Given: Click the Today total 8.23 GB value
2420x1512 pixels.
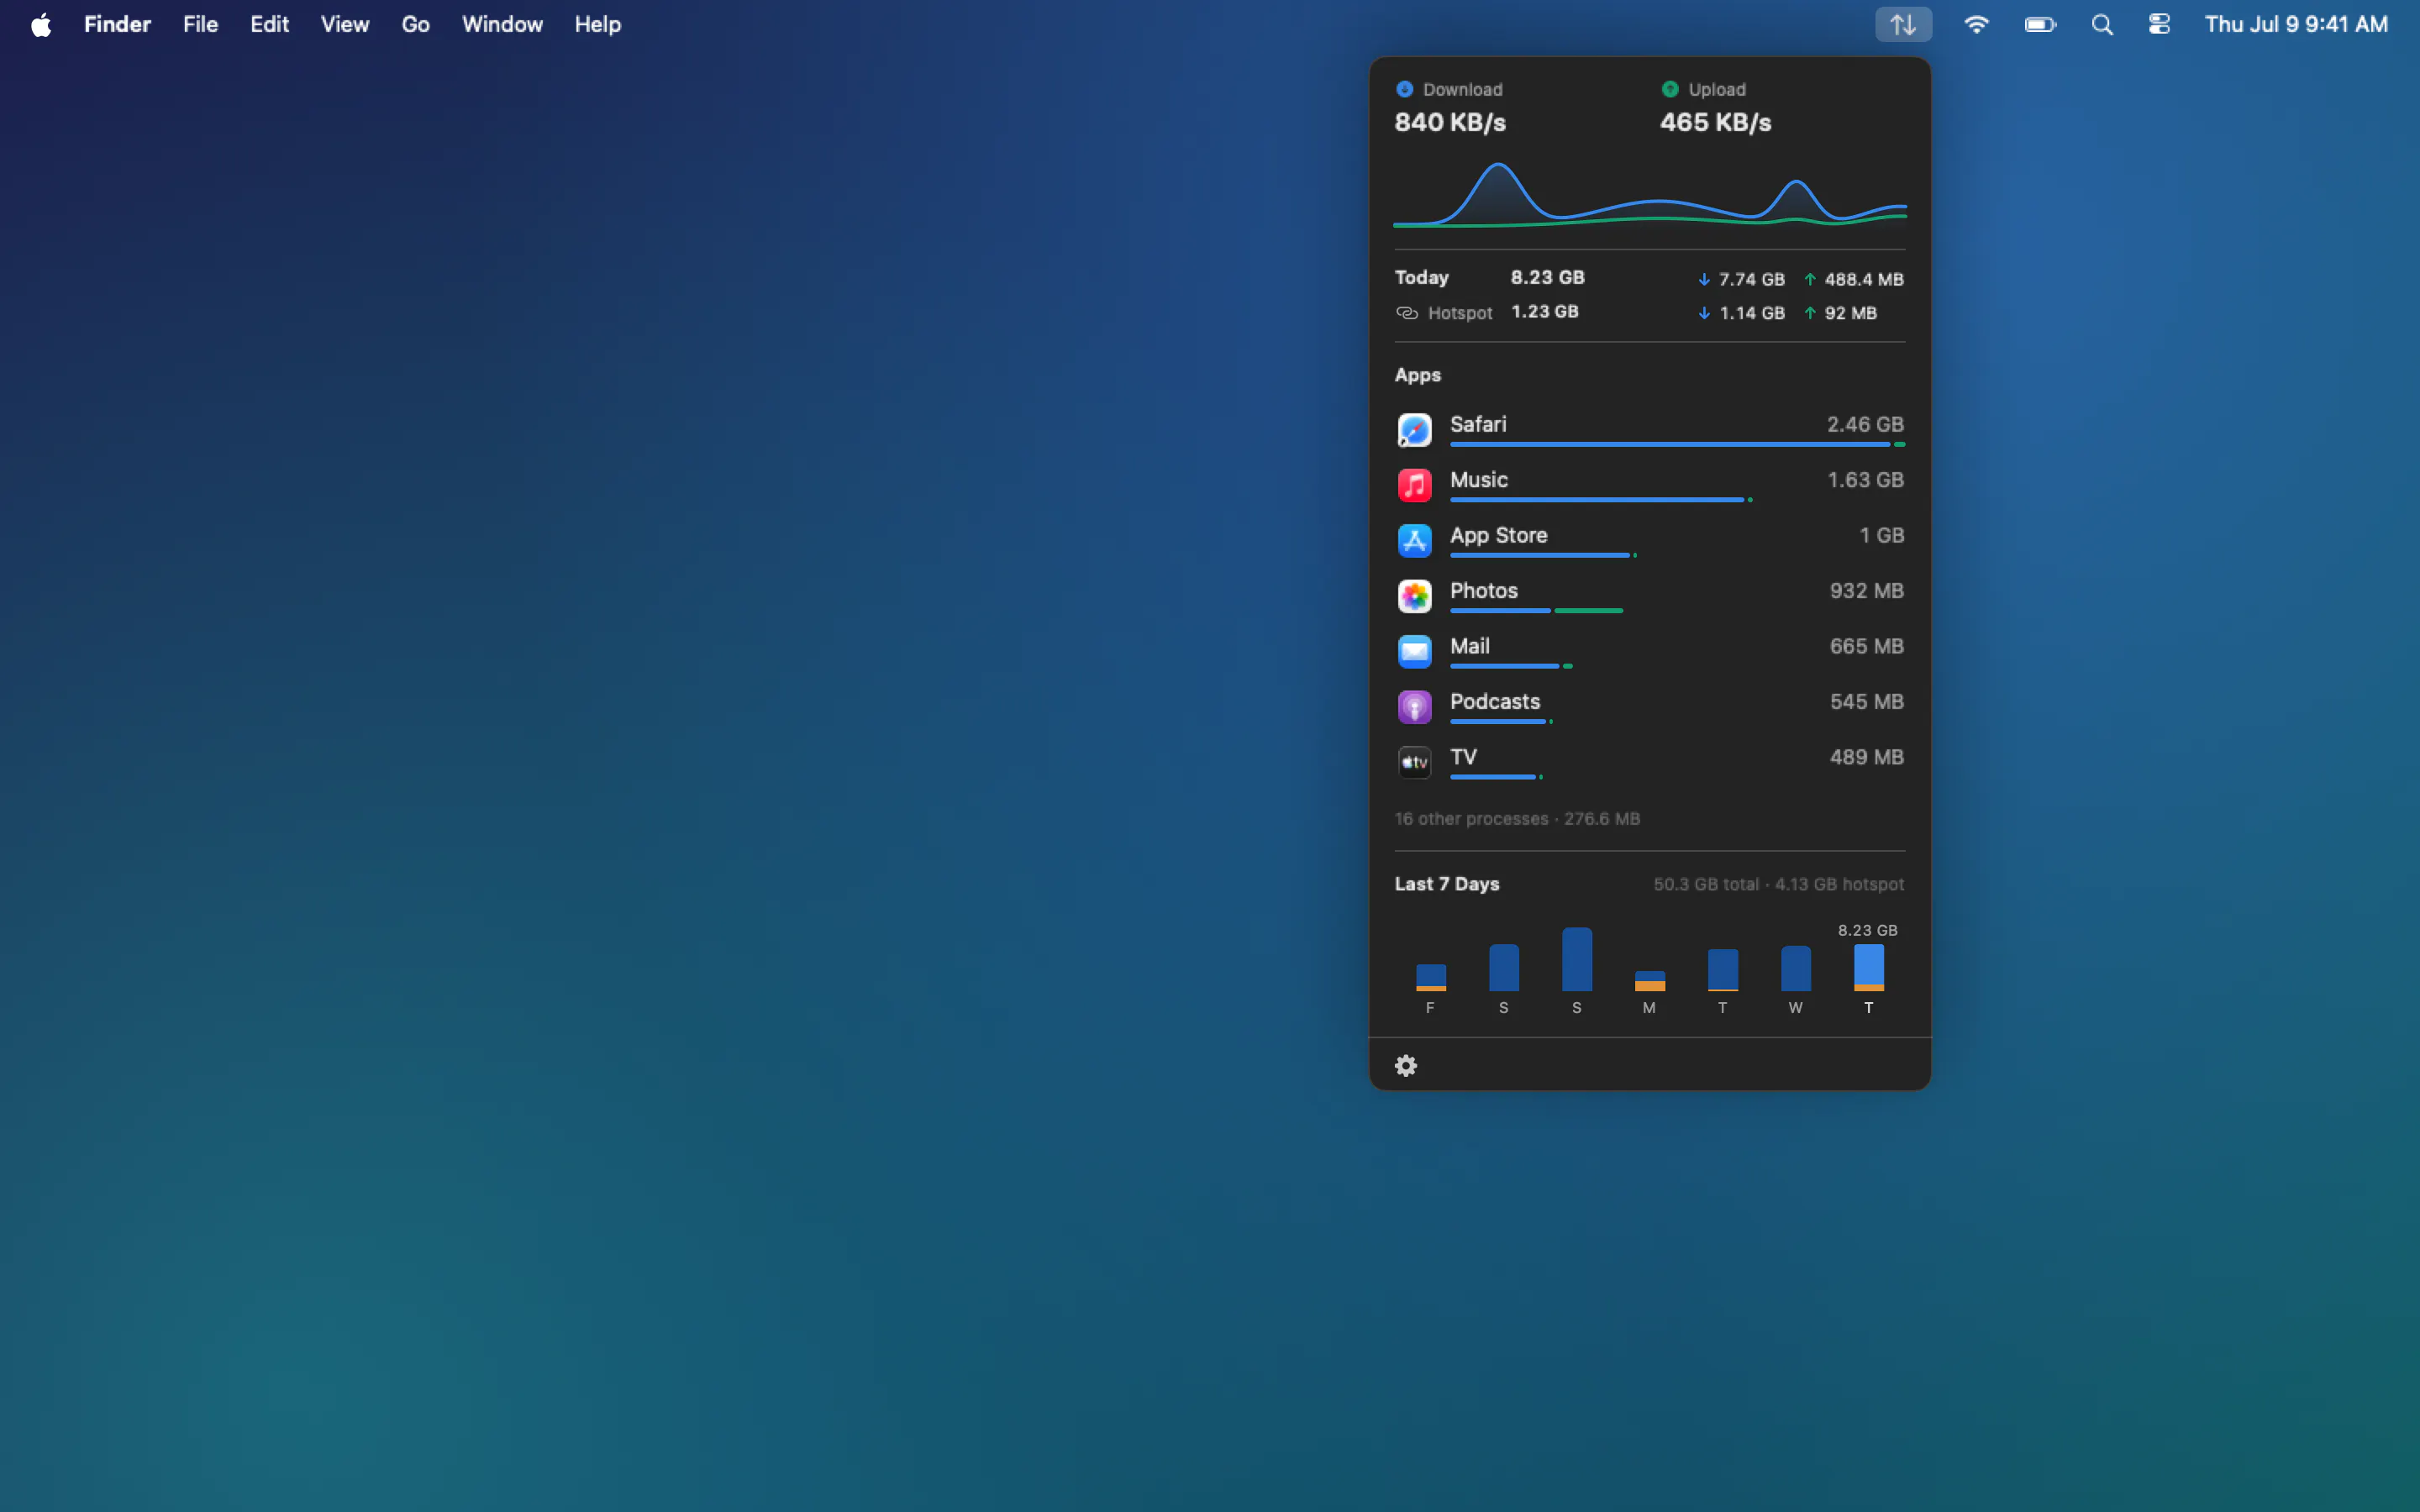Looking at the screenshot, I should (x=1547, y=277).
